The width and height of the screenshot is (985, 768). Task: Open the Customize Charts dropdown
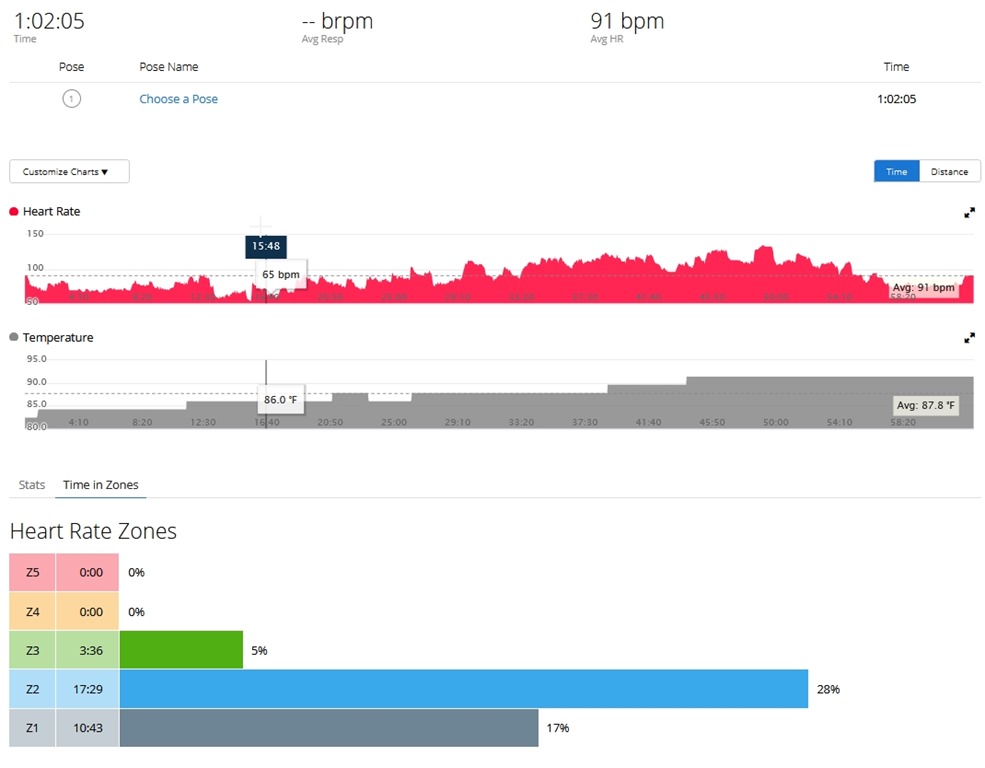tap(69, 172)
